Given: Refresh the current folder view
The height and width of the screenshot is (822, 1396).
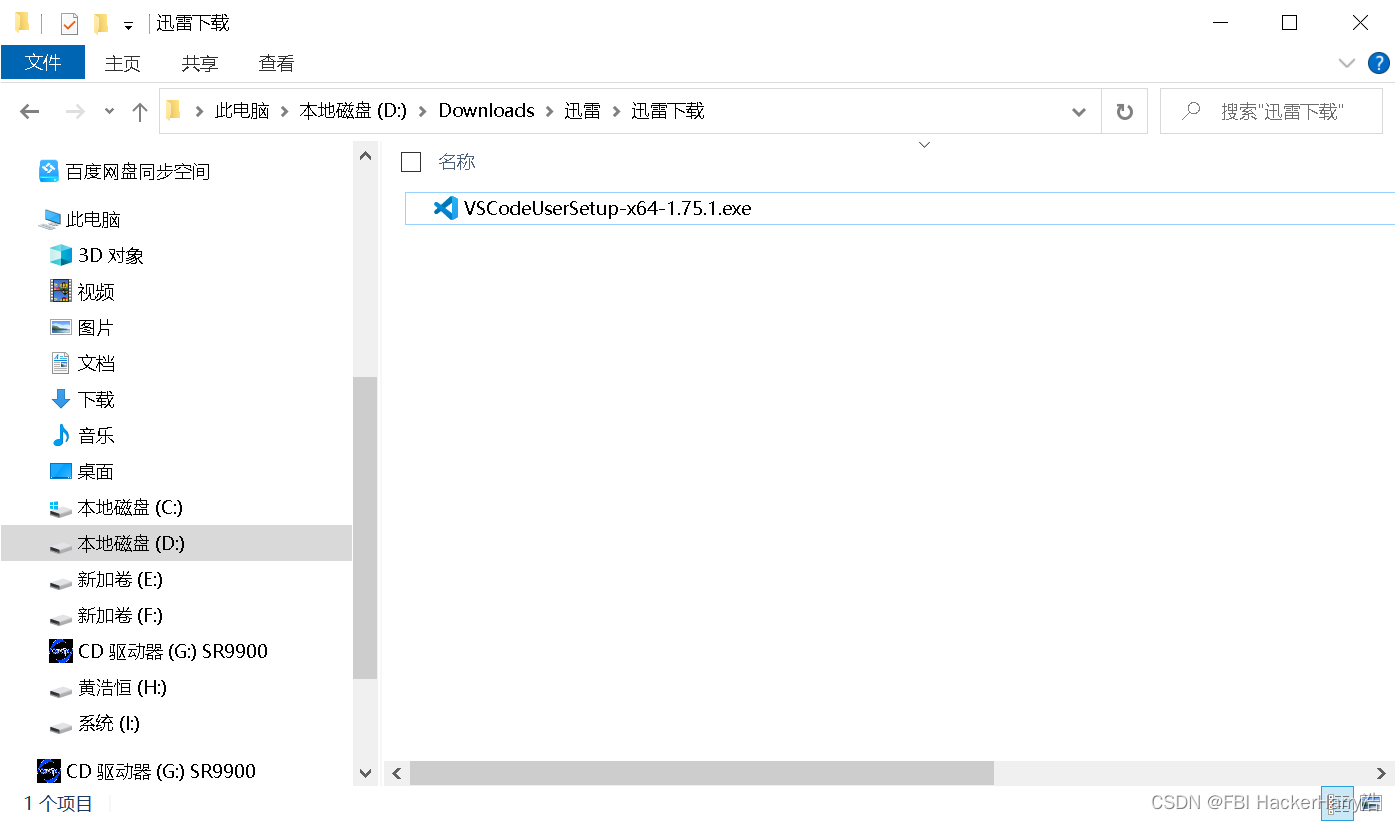Looking at the screenshot, I should pos(1125,112).
